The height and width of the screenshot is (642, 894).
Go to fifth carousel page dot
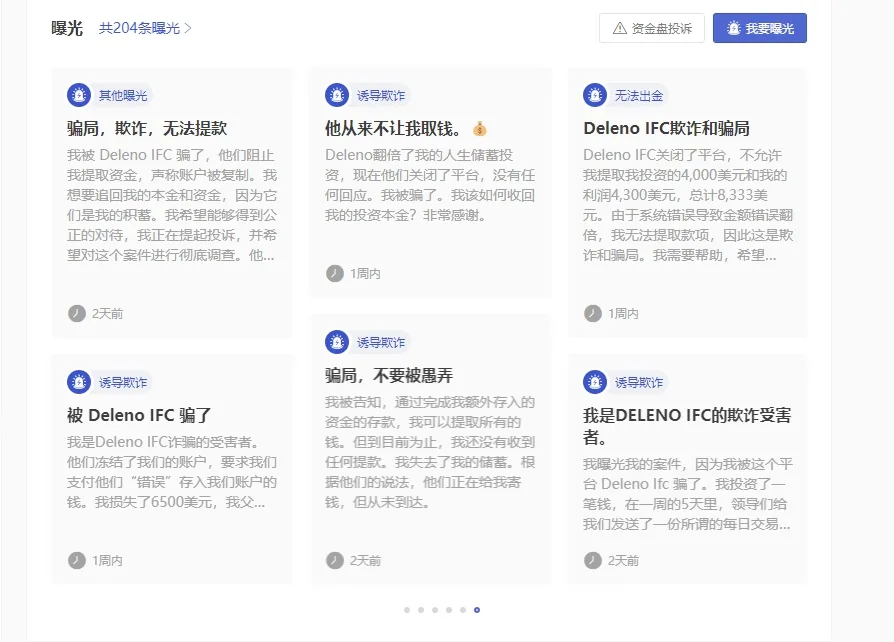click(x=463, y=610)
